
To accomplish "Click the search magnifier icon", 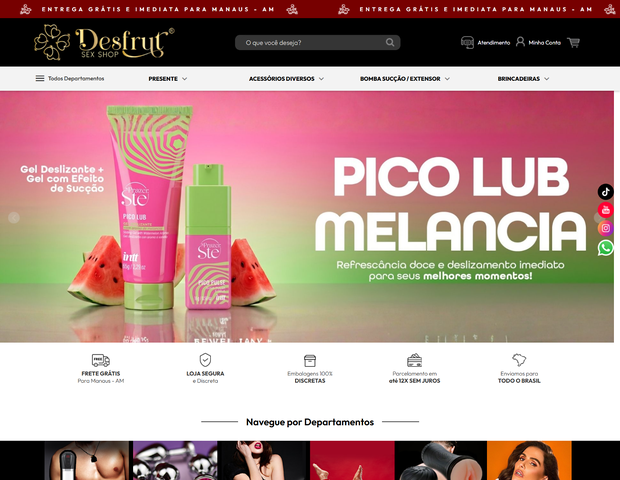I will click(390, 42).
